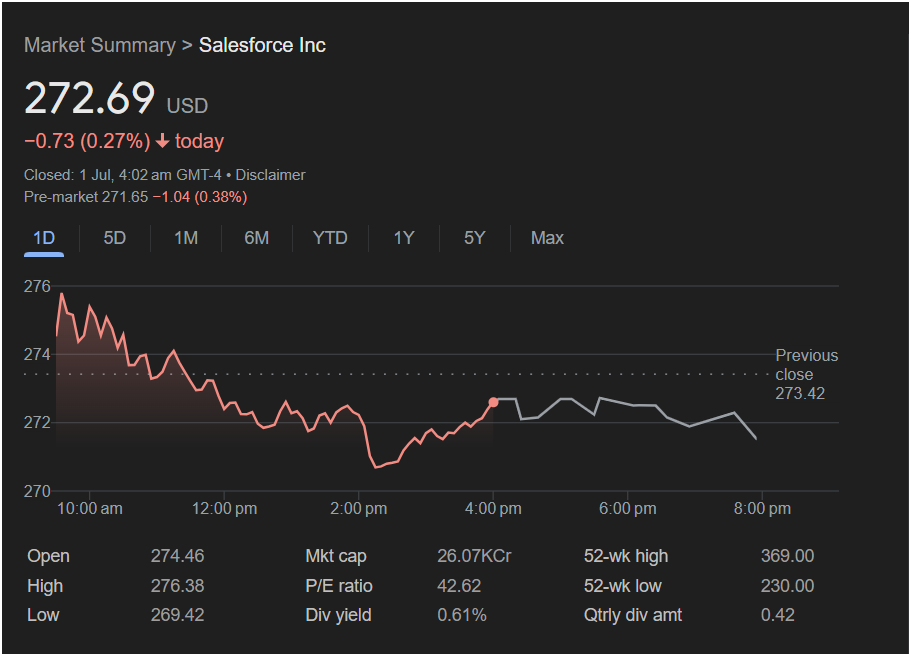The height and width of the screenshot is (656, 911).
Task: Click the 274 price axis label
Action: (37, 354)
